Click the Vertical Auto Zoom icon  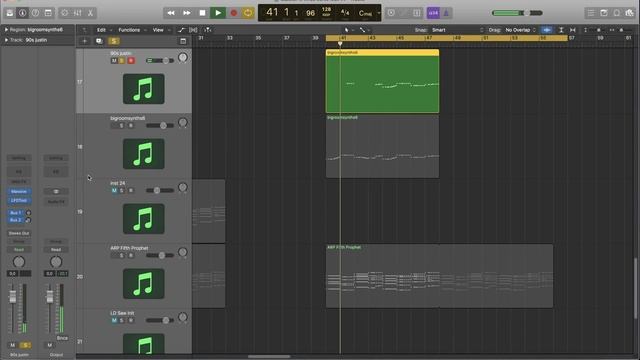click(x=561, y=30)
